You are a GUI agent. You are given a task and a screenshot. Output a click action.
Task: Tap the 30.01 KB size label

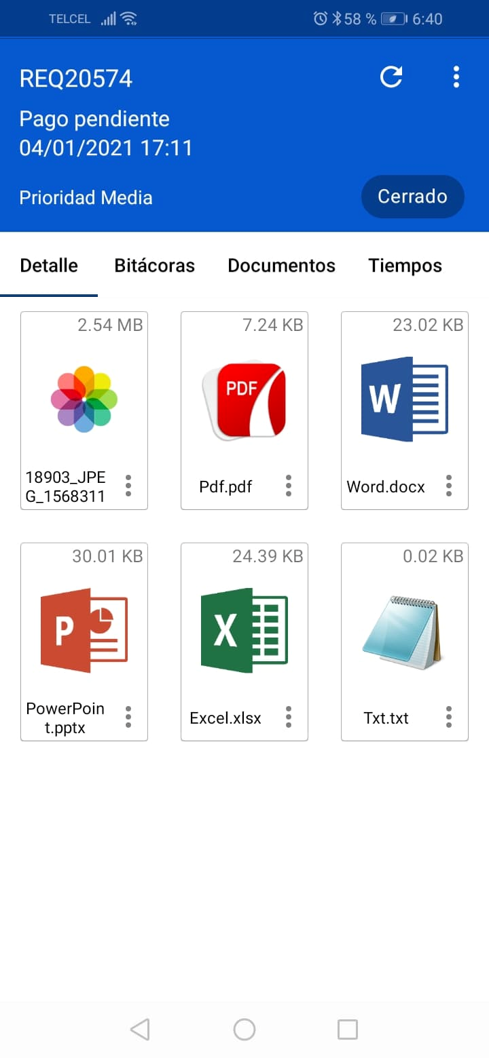tap(107, 557)
